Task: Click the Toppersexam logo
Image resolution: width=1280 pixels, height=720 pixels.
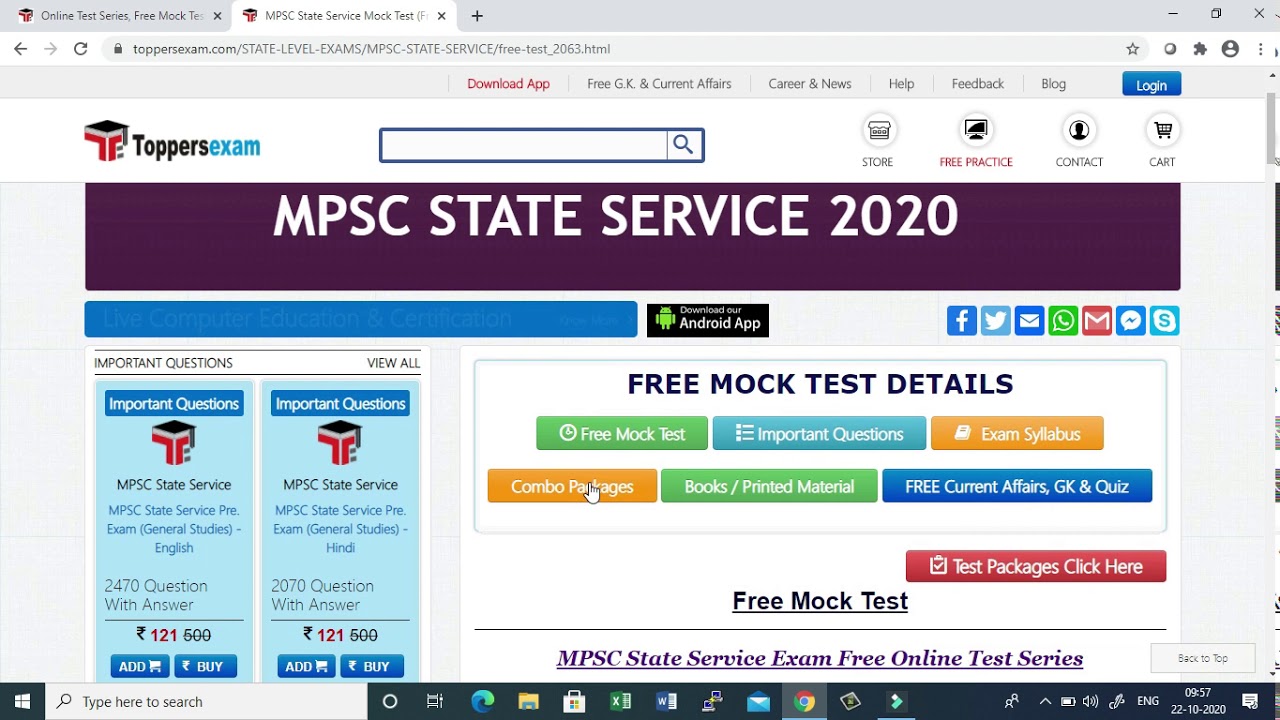Action: pos(172,142)
